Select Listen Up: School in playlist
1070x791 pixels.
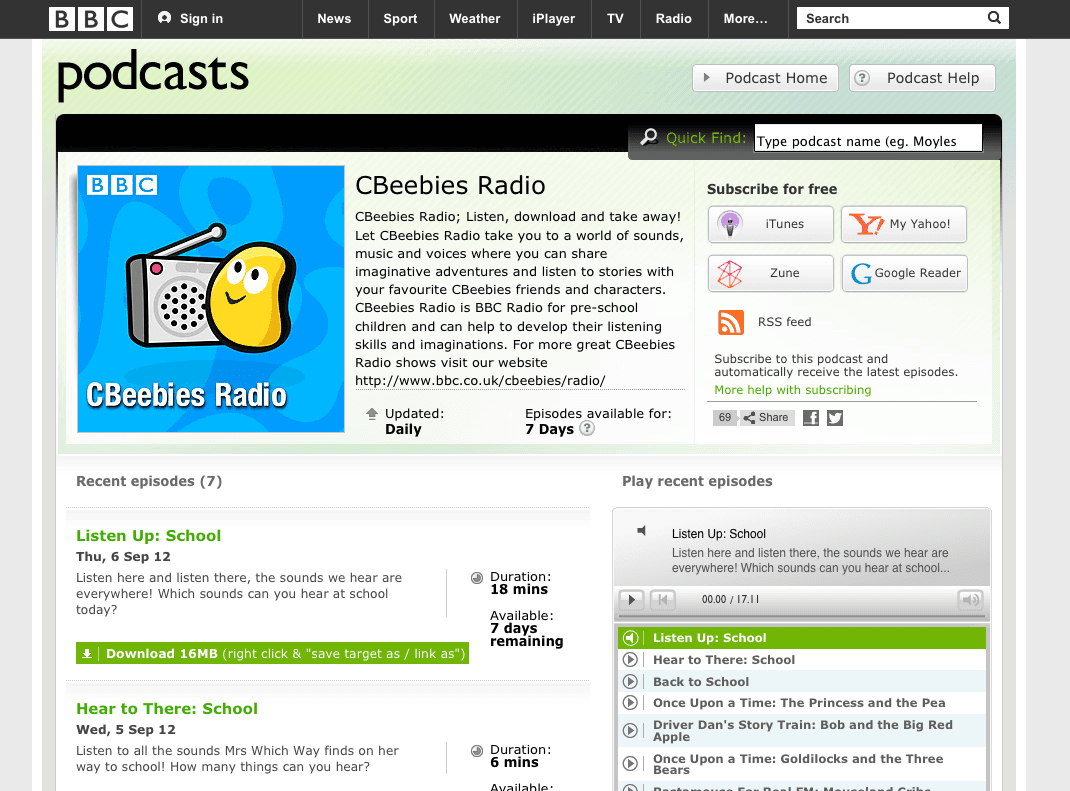pos(802,637)
